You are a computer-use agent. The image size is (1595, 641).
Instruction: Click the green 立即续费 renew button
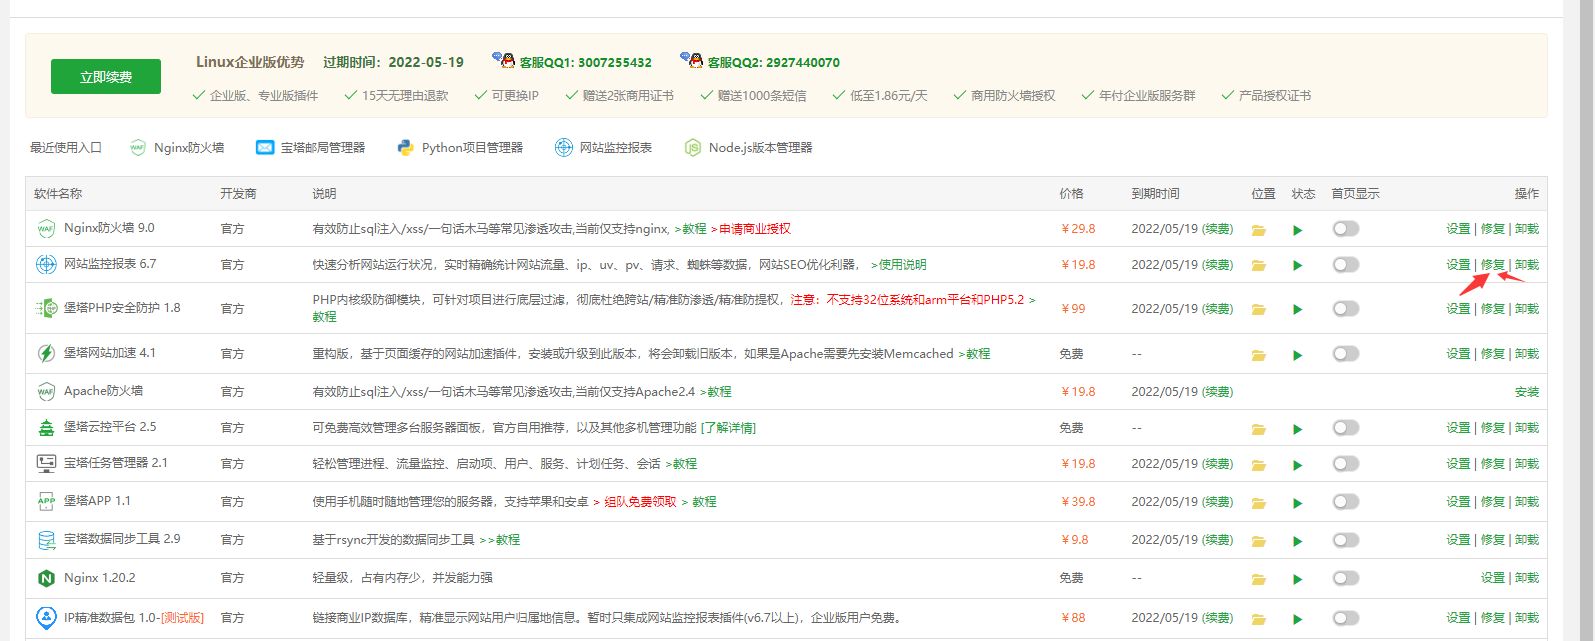tap(106, 77)
